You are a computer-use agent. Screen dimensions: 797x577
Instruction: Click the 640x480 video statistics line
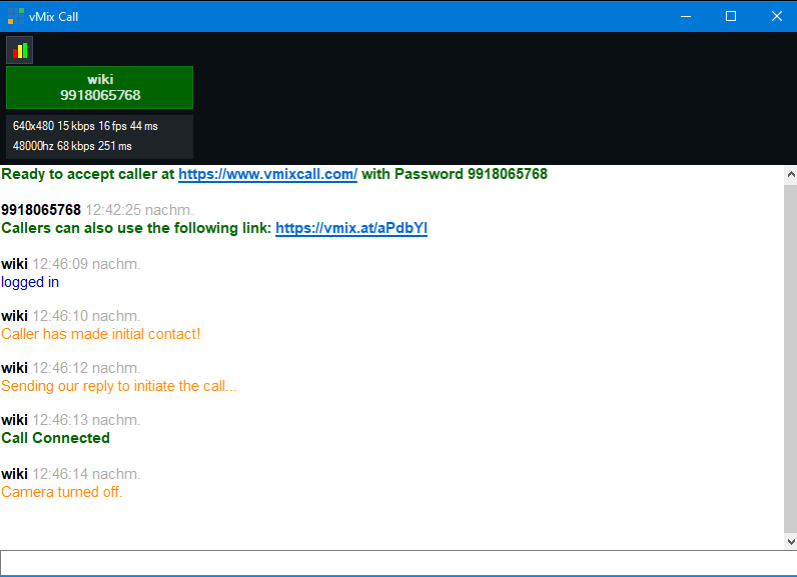(x=86, y=126)
